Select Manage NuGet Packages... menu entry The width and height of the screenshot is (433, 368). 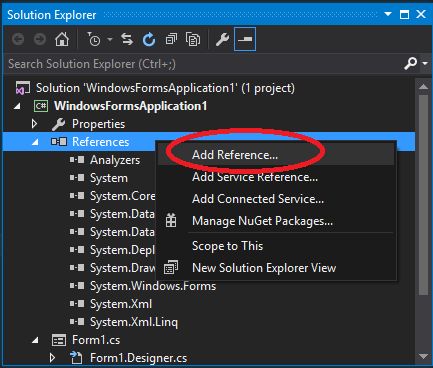click(262, 221)
